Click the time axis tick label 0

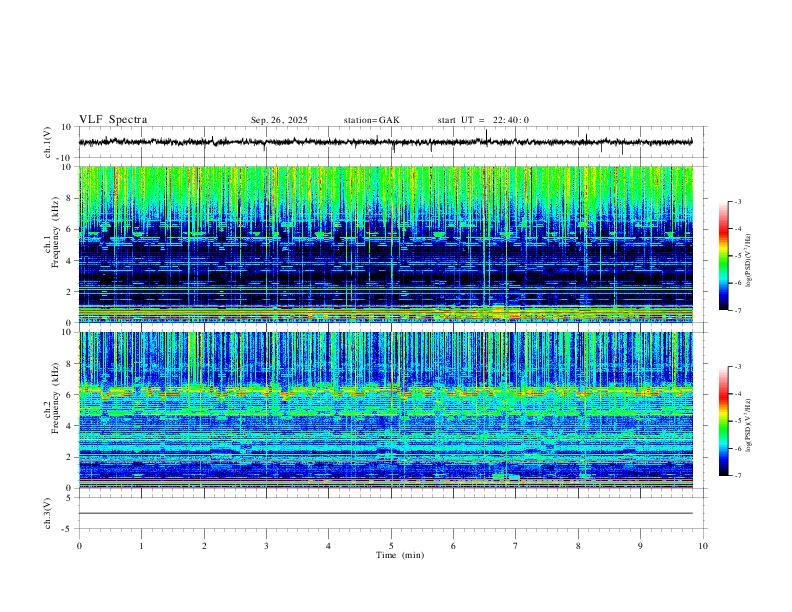click(x=79, y=546)
